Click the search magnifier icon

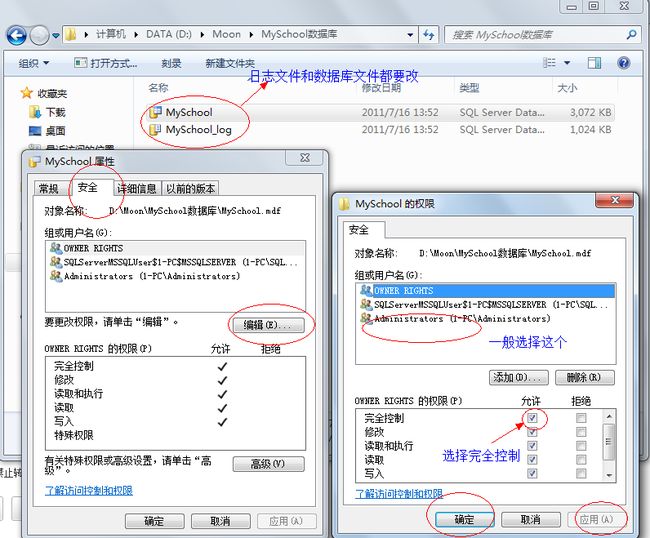[631, 34]
